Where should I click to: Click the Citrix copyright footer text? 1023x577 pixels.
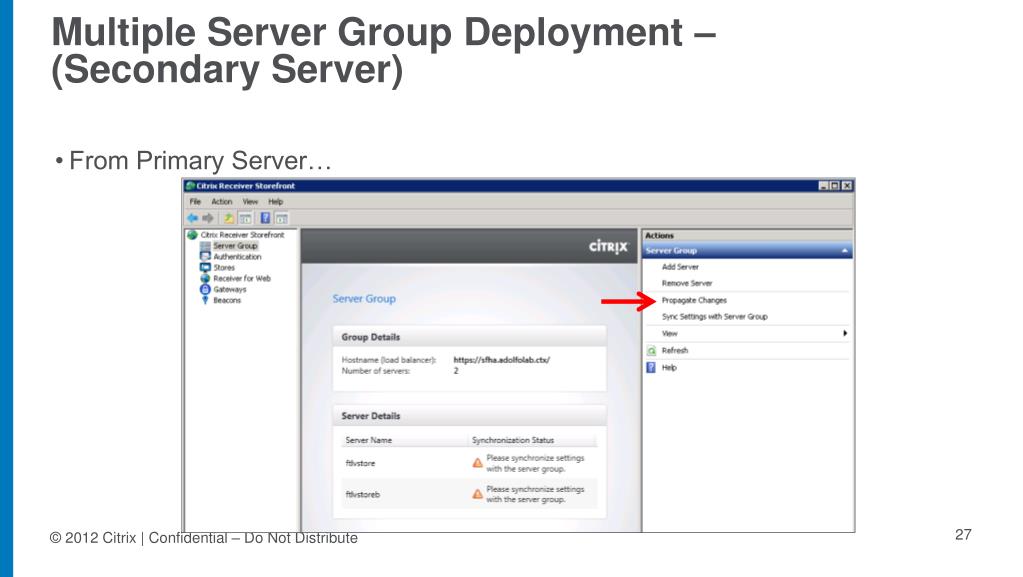204,538
